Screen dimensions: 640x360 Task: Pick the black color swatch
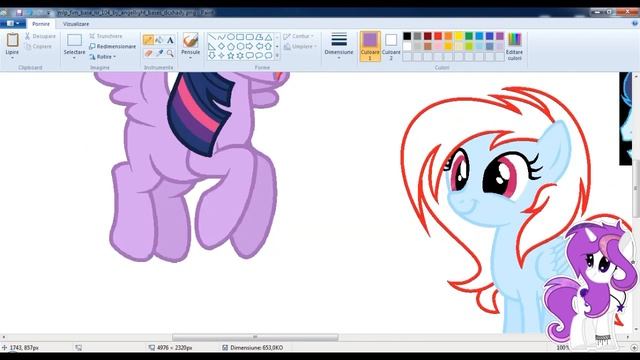click(x=407, y=36)
